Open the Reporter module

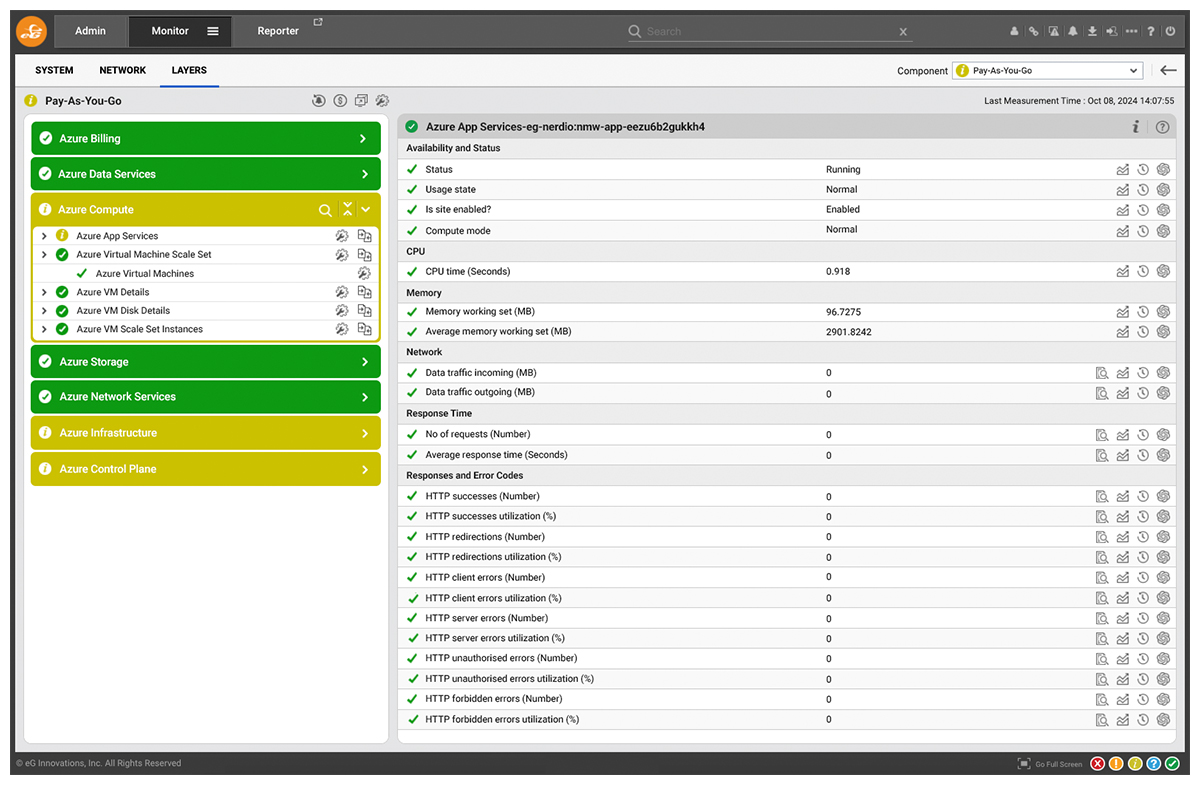click(x=278, y=31)
